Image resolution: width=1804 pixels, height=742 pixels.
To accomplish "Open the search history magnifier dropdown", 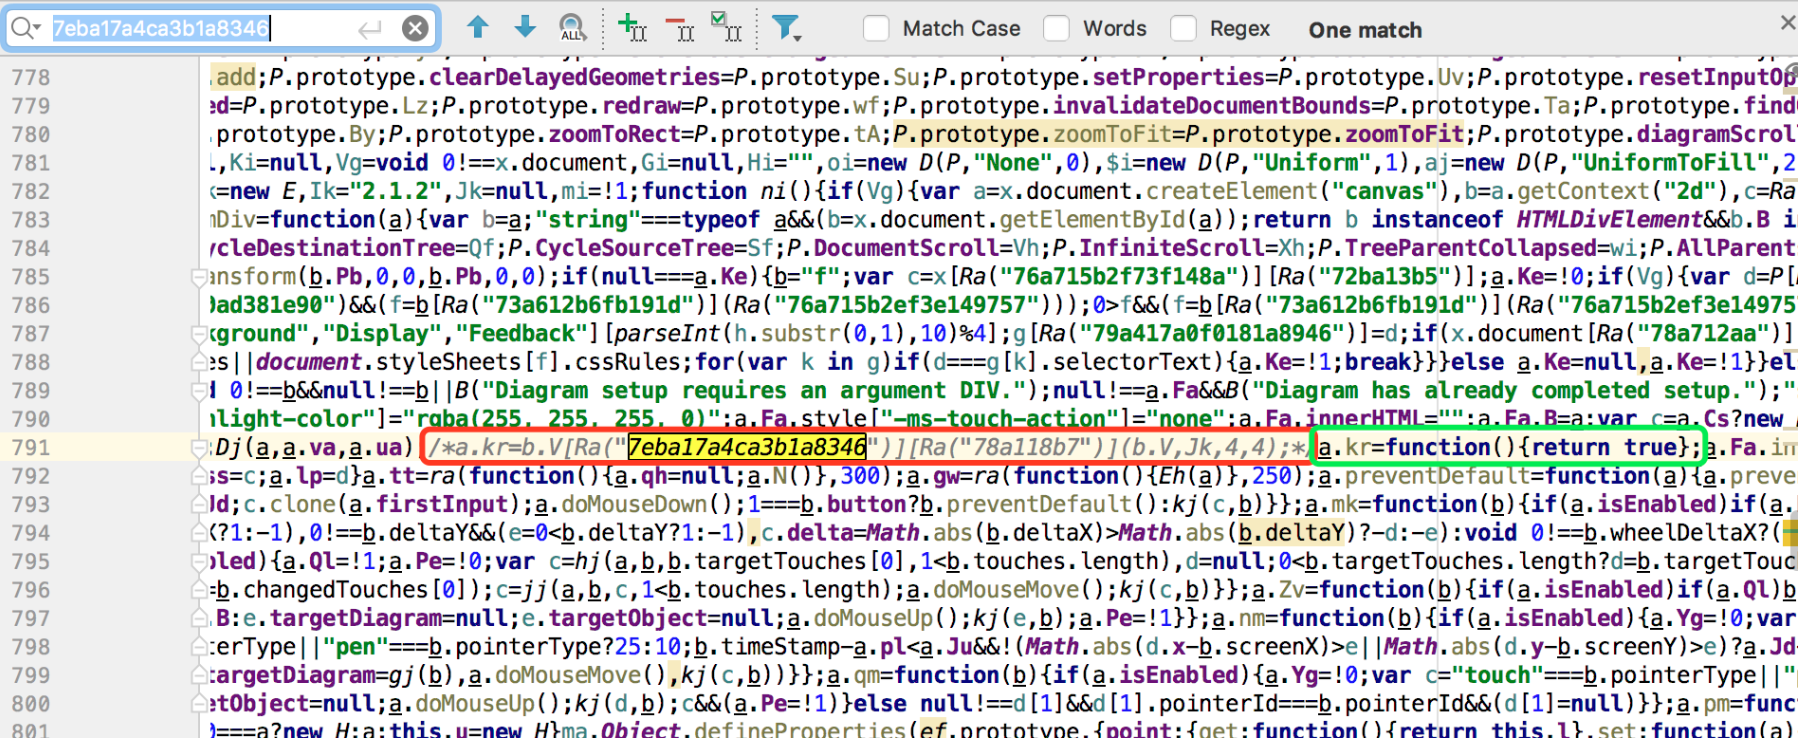I will (x=26, y=28).
